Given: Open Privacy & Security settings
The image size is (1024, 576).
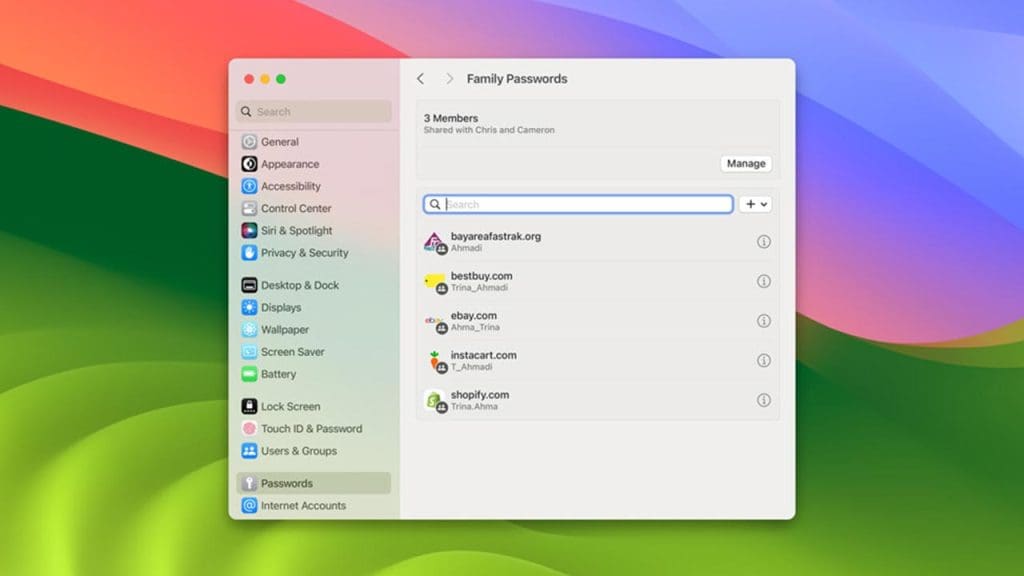Looking at the screenshot, I should point(251,252).
